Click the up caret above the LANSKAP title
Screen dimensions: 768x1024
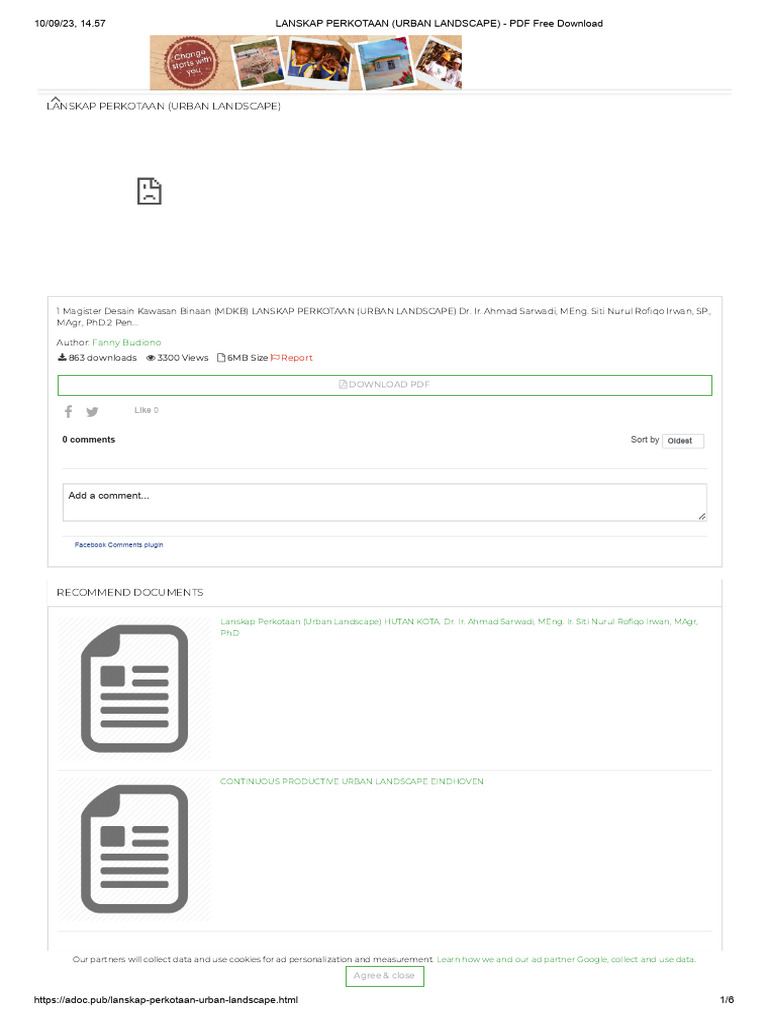55,100
